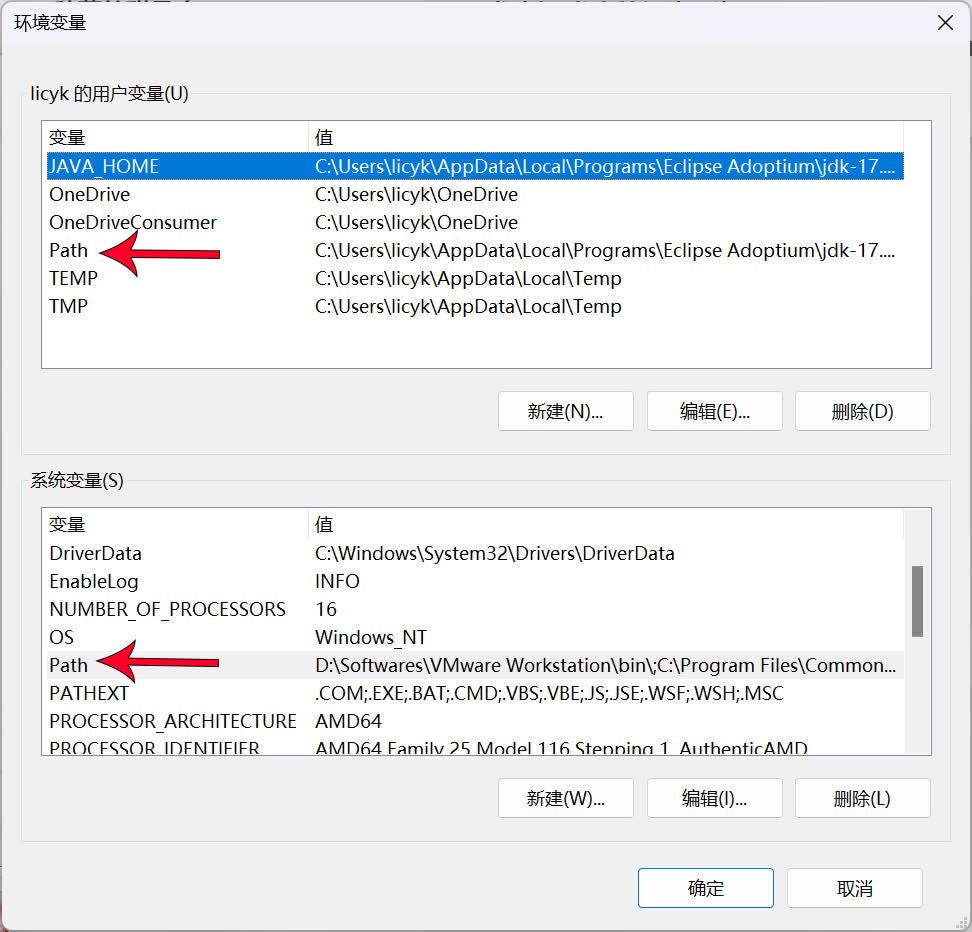Viewport: 972px width, 932px height.
Task: Click the 删除(L) button for system variables
Action: pyautogui.click(x=862, y=798)
